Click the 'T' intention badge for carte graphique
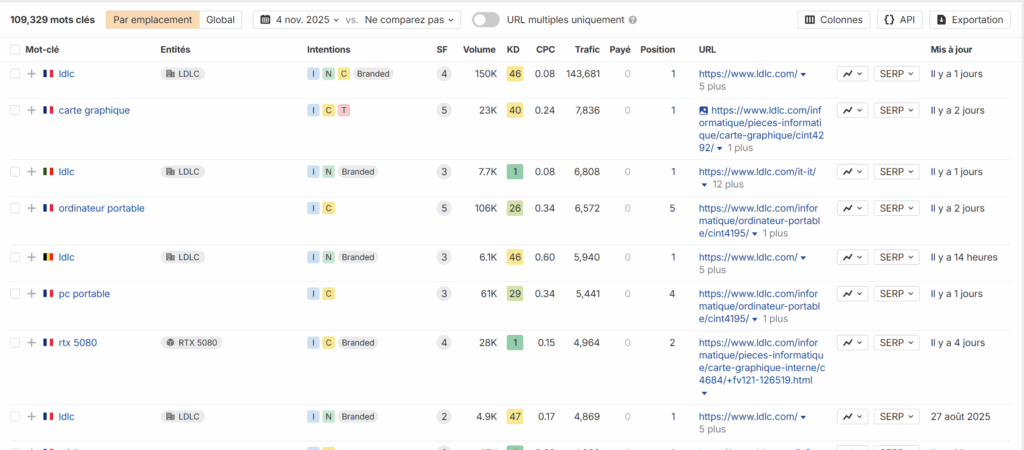 pyautogui.click(x=344, y=110)
